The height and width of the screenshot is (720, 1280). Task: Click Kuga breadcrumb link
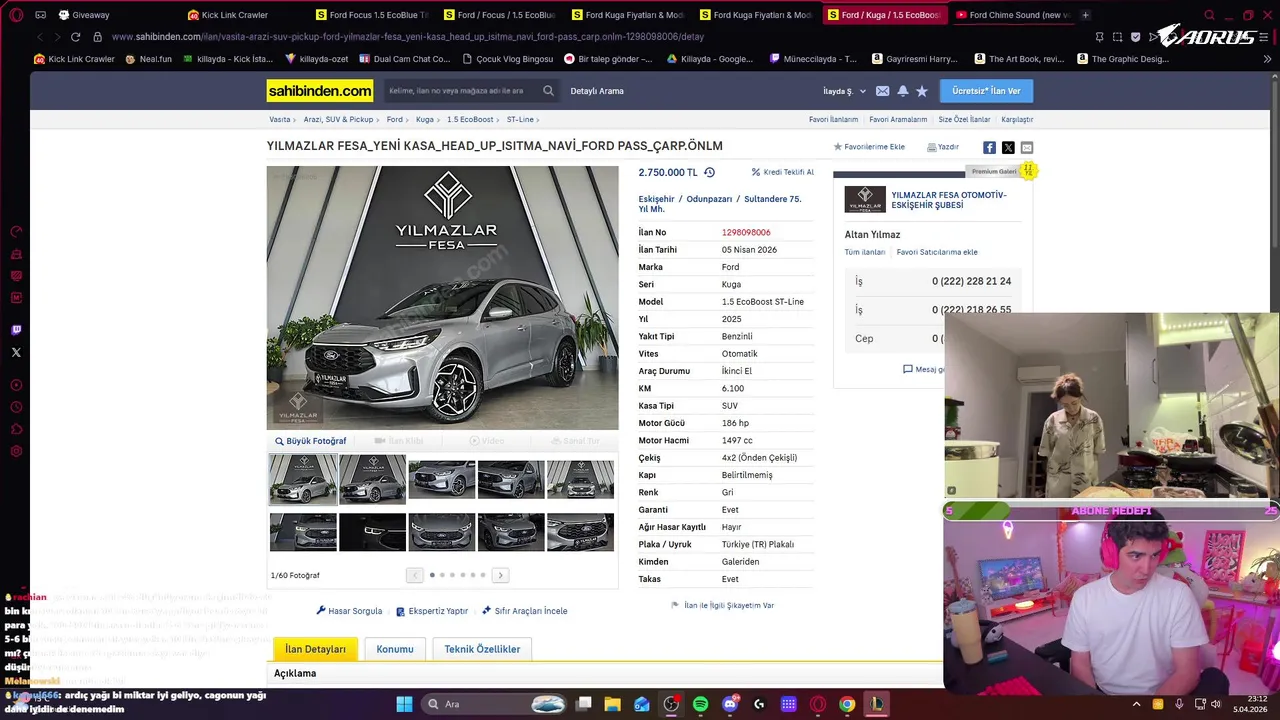coord(425,119)
